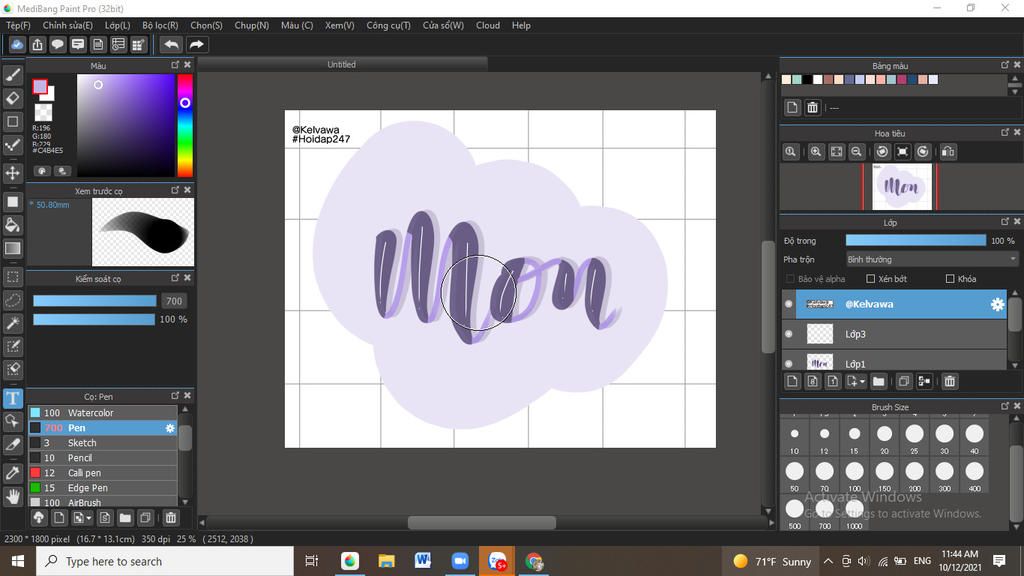The width and height of the screenshot is (1024, 576).
Task: Click rotate right icon in the Navigator panel
Action: click(x=923, y=152)
